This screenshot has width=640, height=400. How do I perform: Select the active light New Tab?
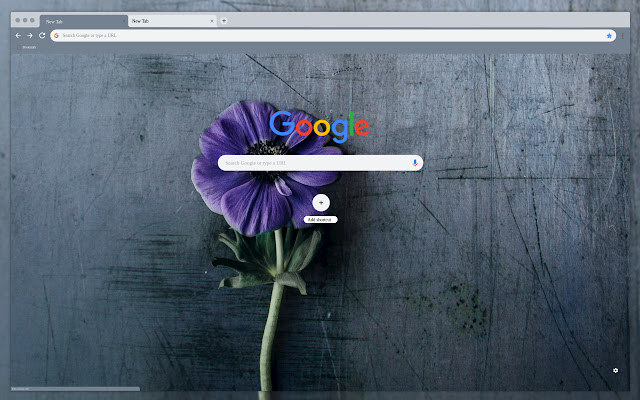pos(171,21)
